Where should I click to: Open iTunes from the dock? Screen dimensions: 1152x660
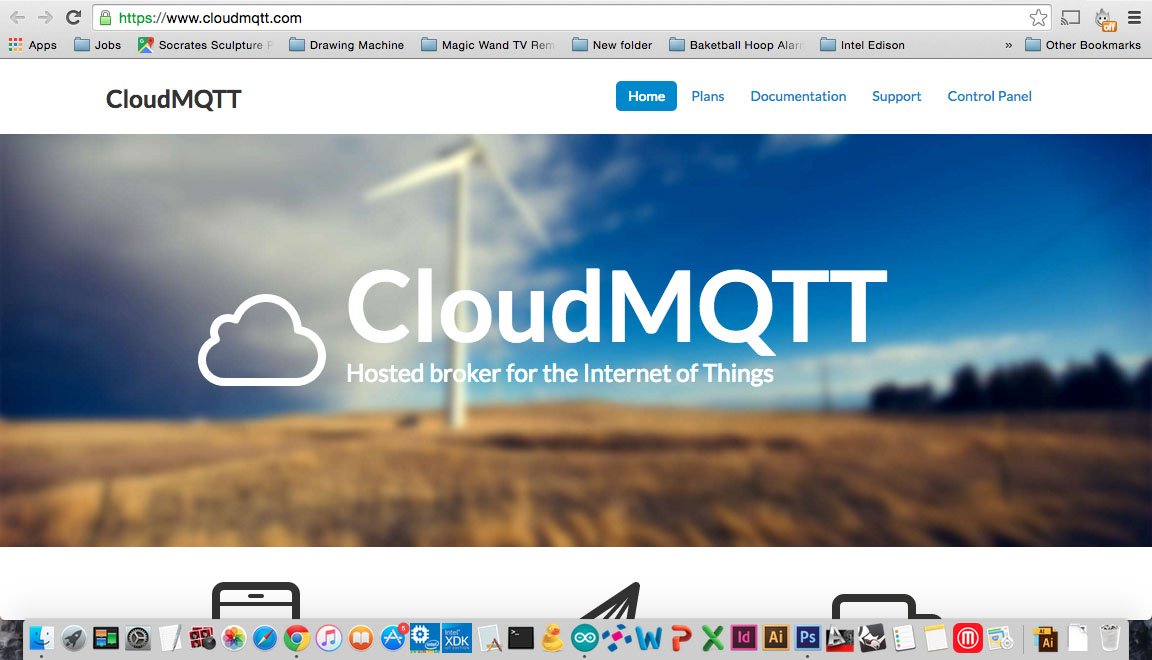coord(329,638)
